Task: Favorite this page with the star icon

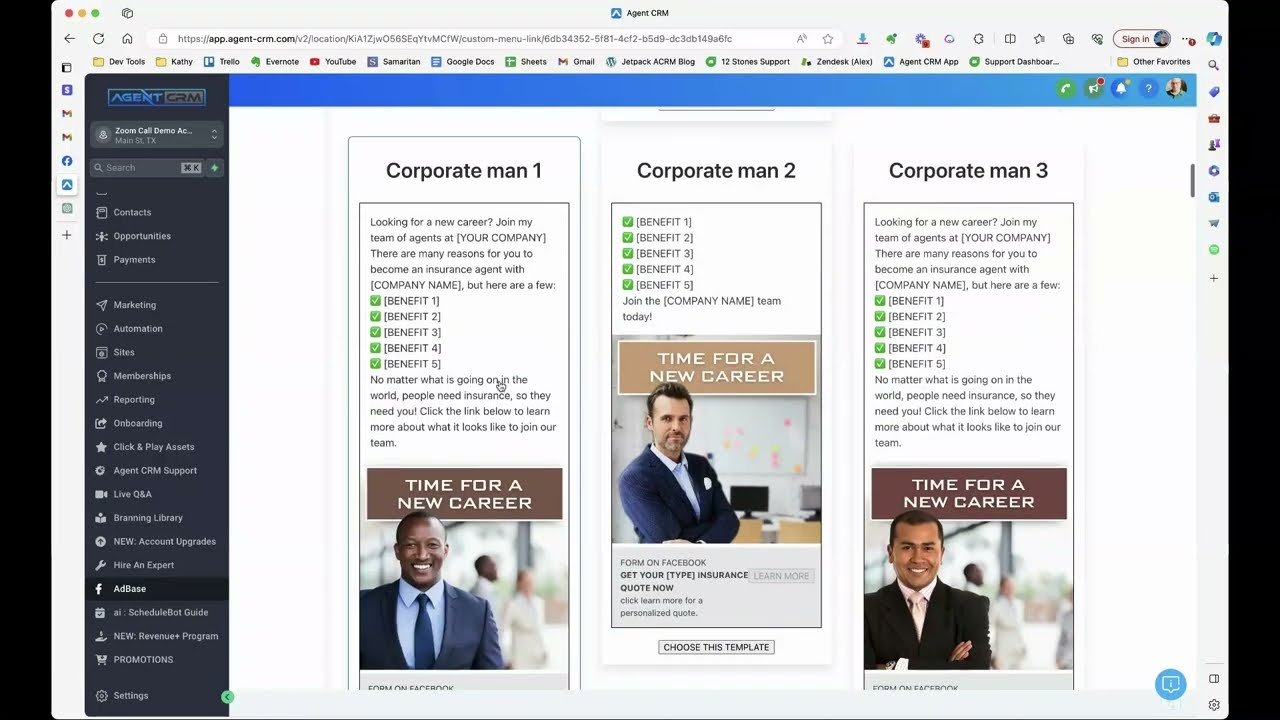Action: pyautogui.click(x=828, y=39)
